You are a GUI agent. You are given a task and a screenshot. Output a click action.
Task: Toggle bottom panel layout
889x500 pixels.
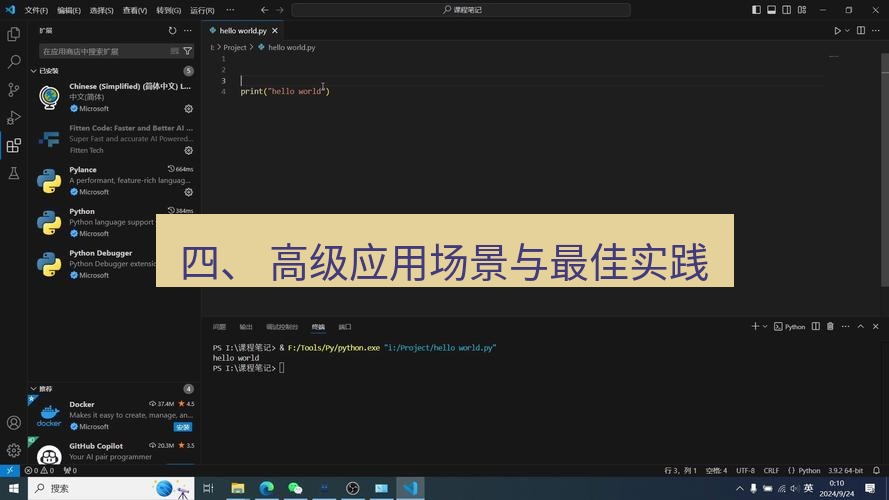[772, 10]
